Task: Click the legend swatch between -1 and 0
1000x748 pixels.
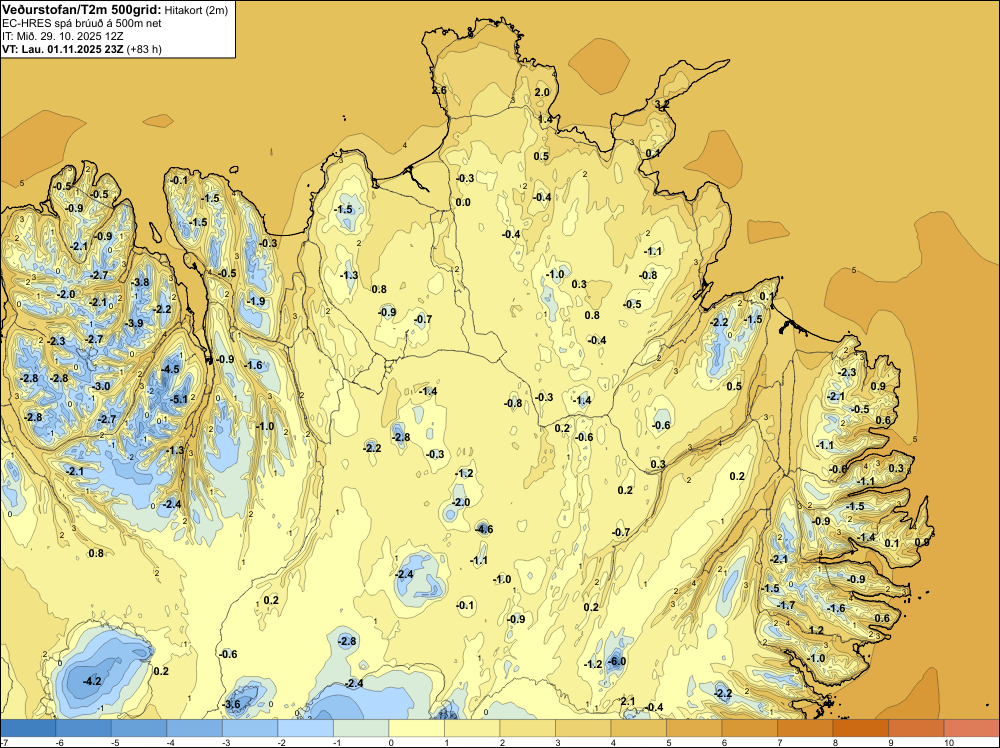Action: 361,728
